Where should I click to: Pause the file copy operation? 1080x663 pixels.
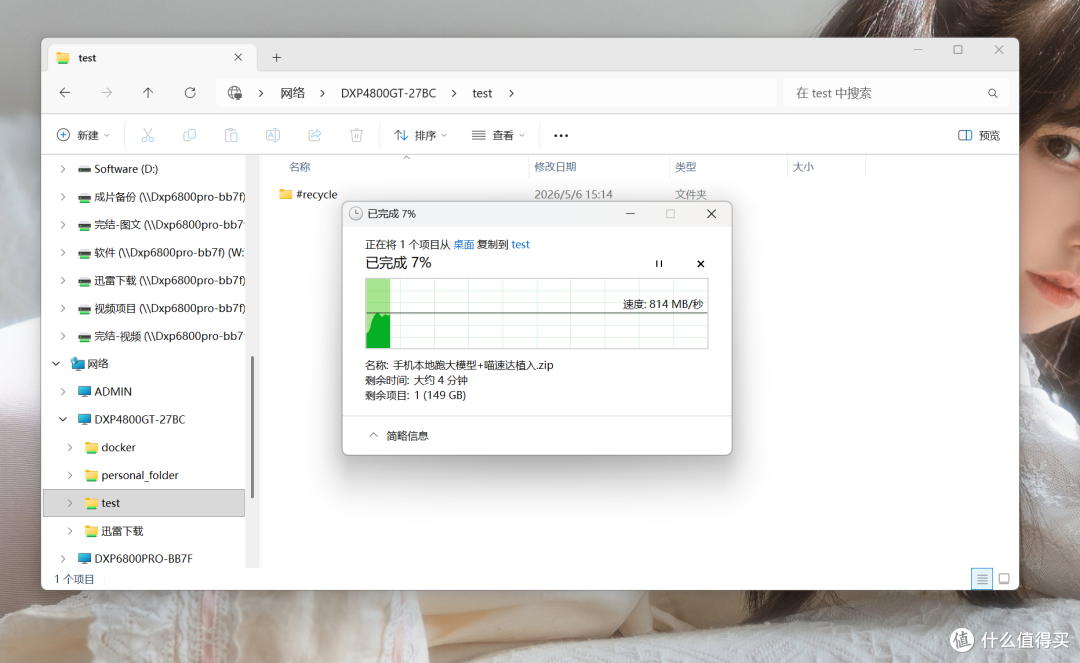659,264
